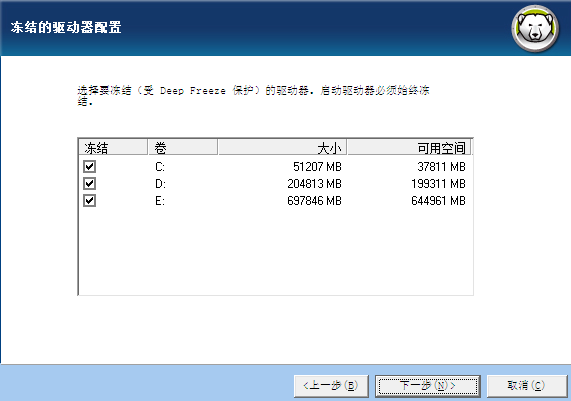Click empty area of the drive list
571x401 pixels.
[276, 251]
